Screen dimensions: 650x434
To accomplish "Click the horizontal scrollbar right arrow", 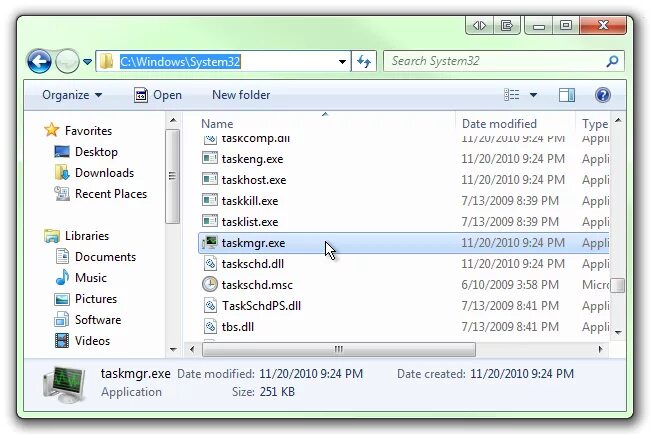I will [x=600, y=349].
